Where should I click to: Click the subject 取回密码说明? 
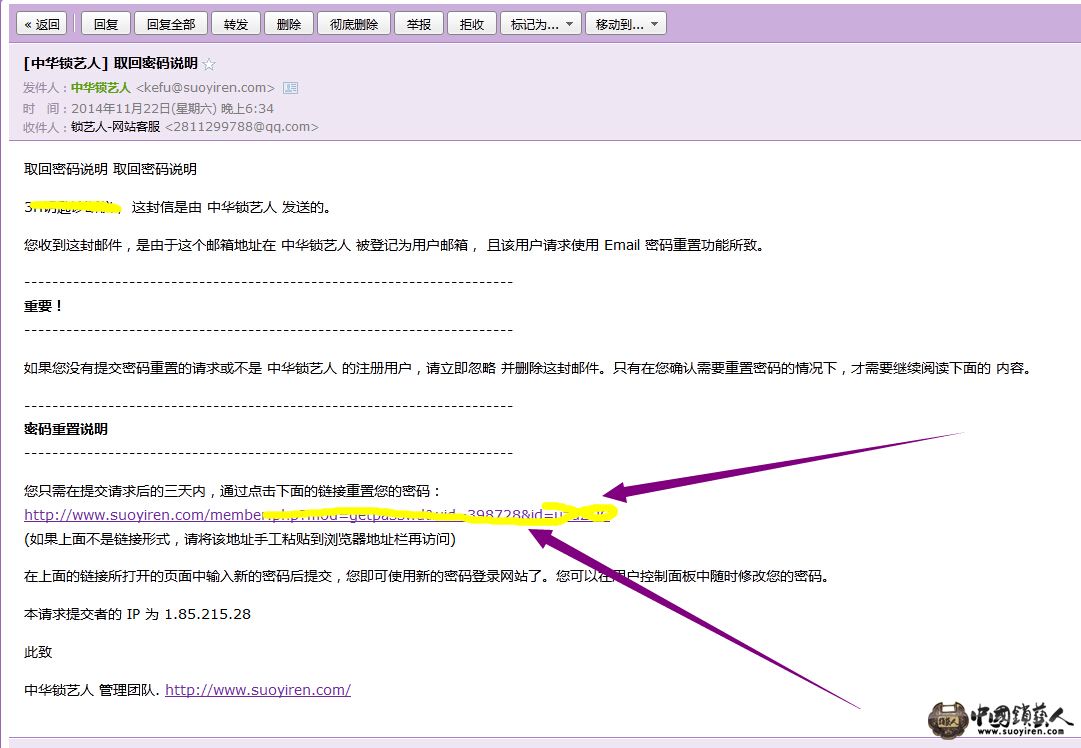click(x=156, y=63)
